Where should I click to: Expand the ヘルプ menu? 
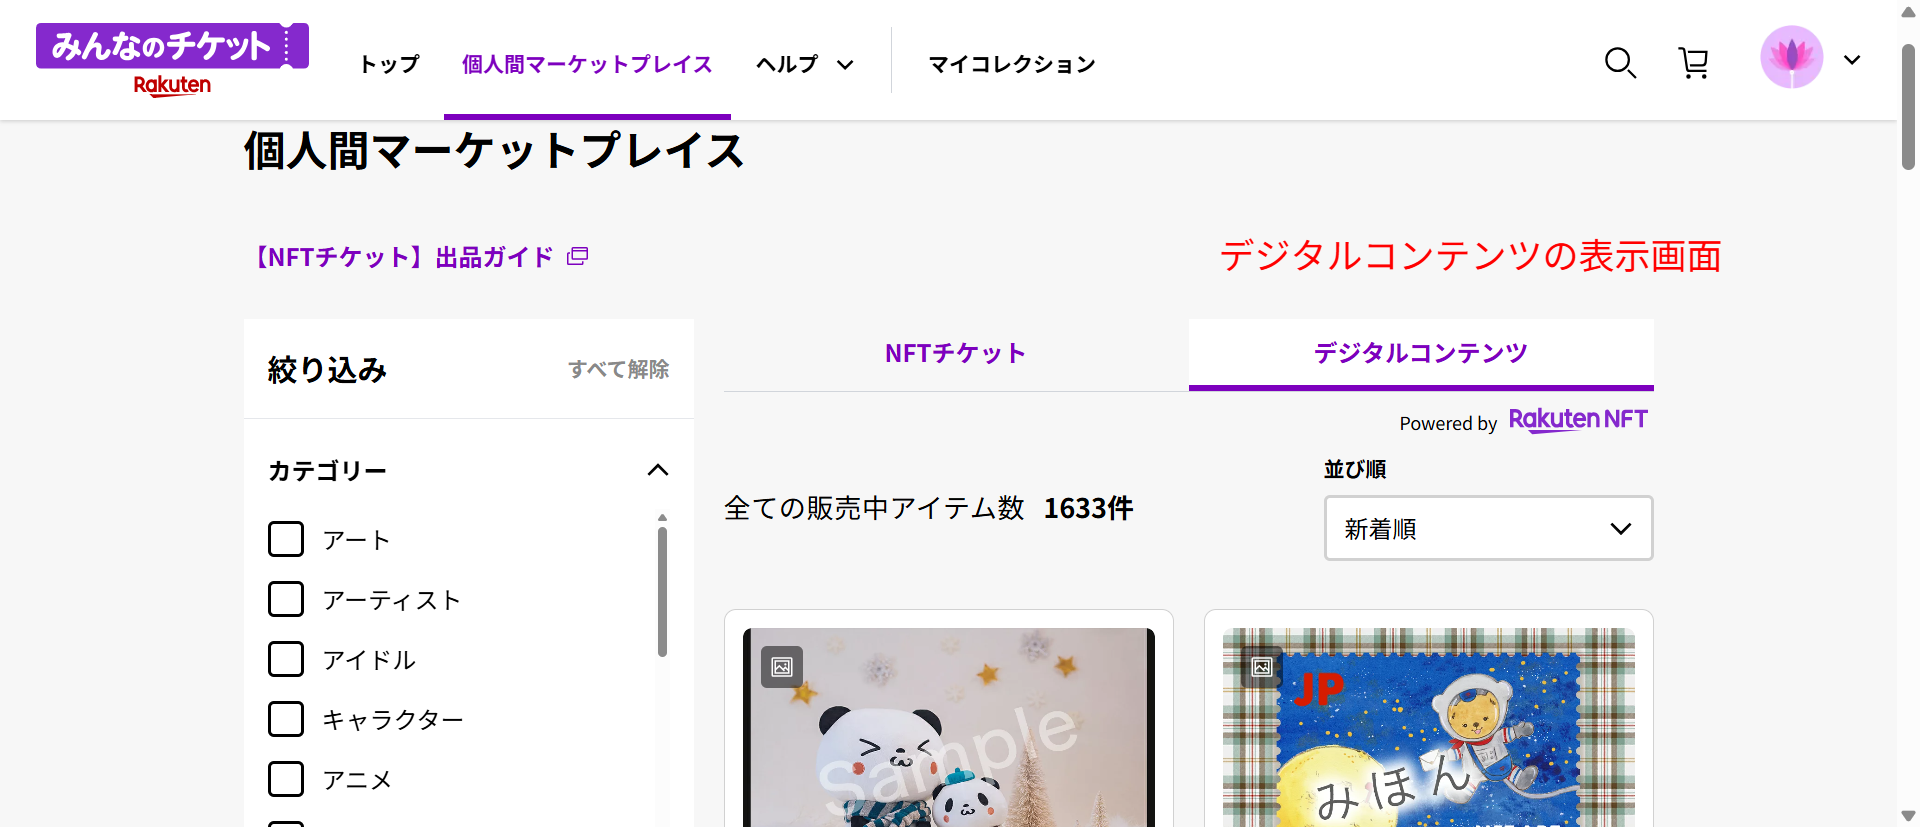pos(805,64)
